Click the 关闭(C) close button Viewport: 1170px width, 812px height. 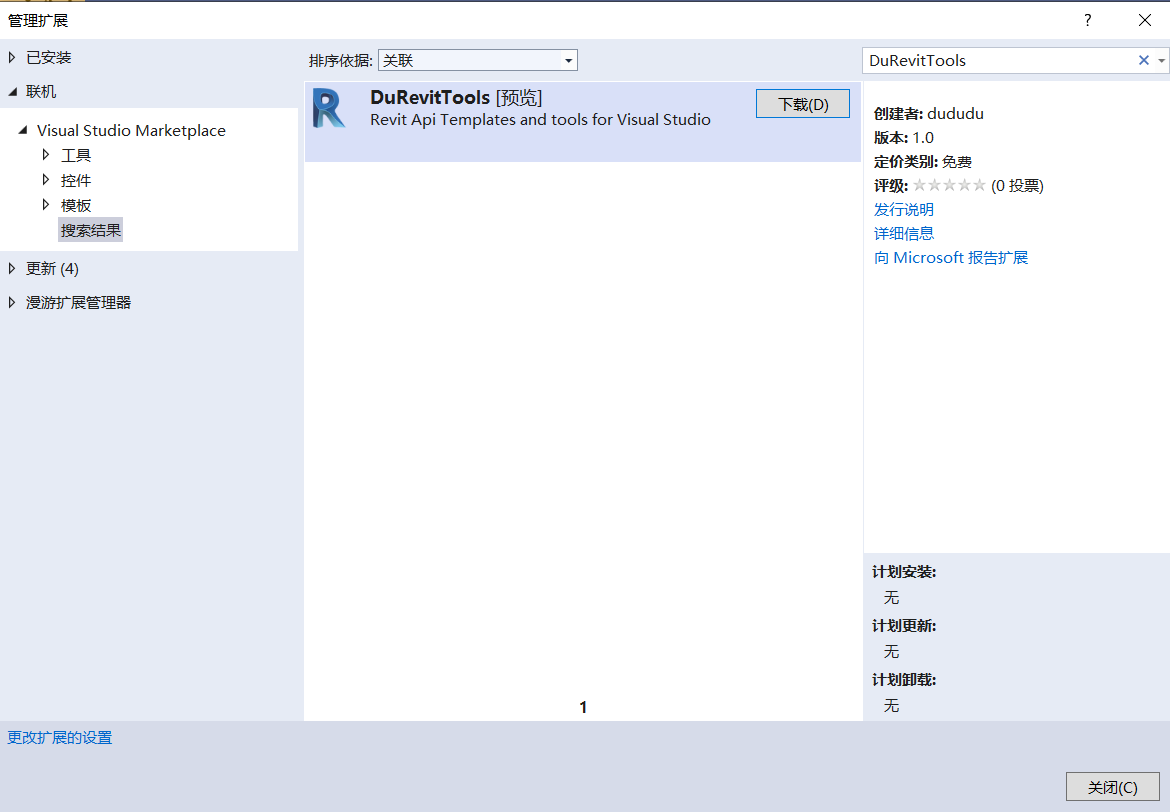coord(1113,787)
